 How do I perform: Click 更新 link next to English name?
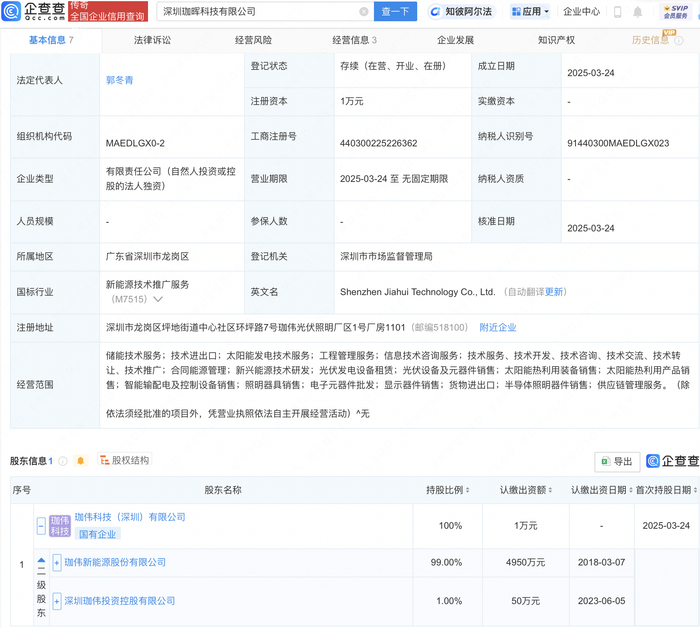click(x=554, y=292)
